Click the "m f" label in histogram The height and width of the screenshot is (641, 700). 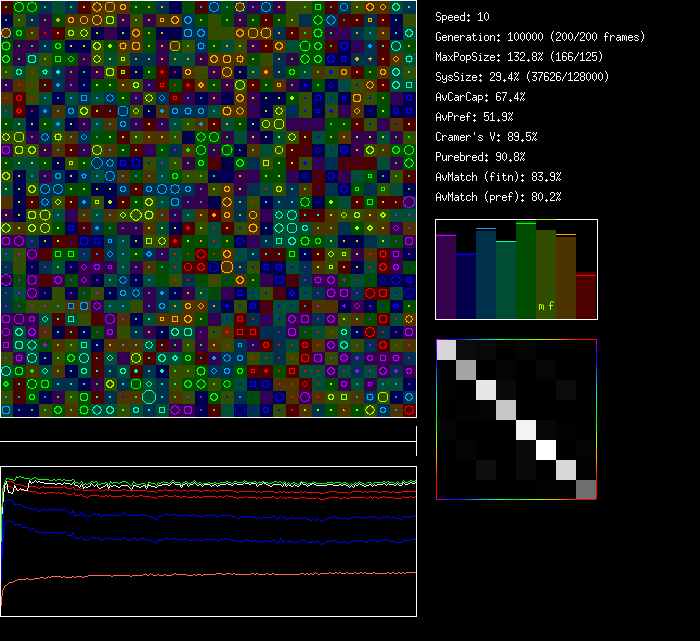(x=546, y=306)
